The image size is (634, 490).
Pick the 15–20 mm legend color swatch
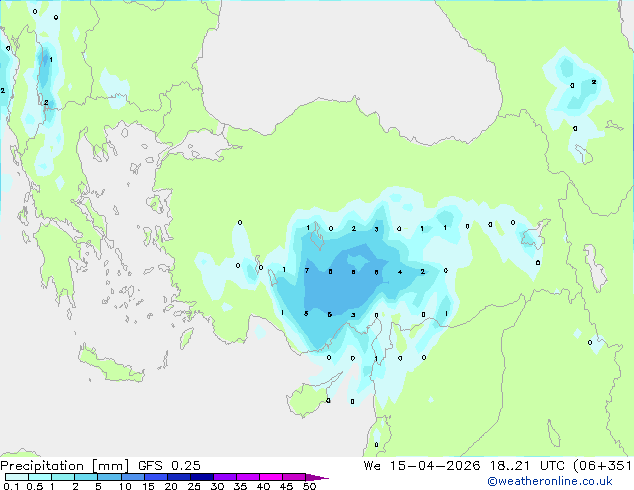(155, 477)
